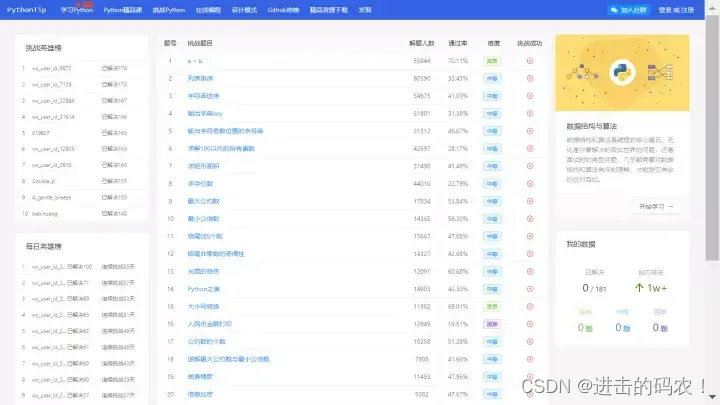
Task: Click difficulty tag in a + b row
Action: 492,61
